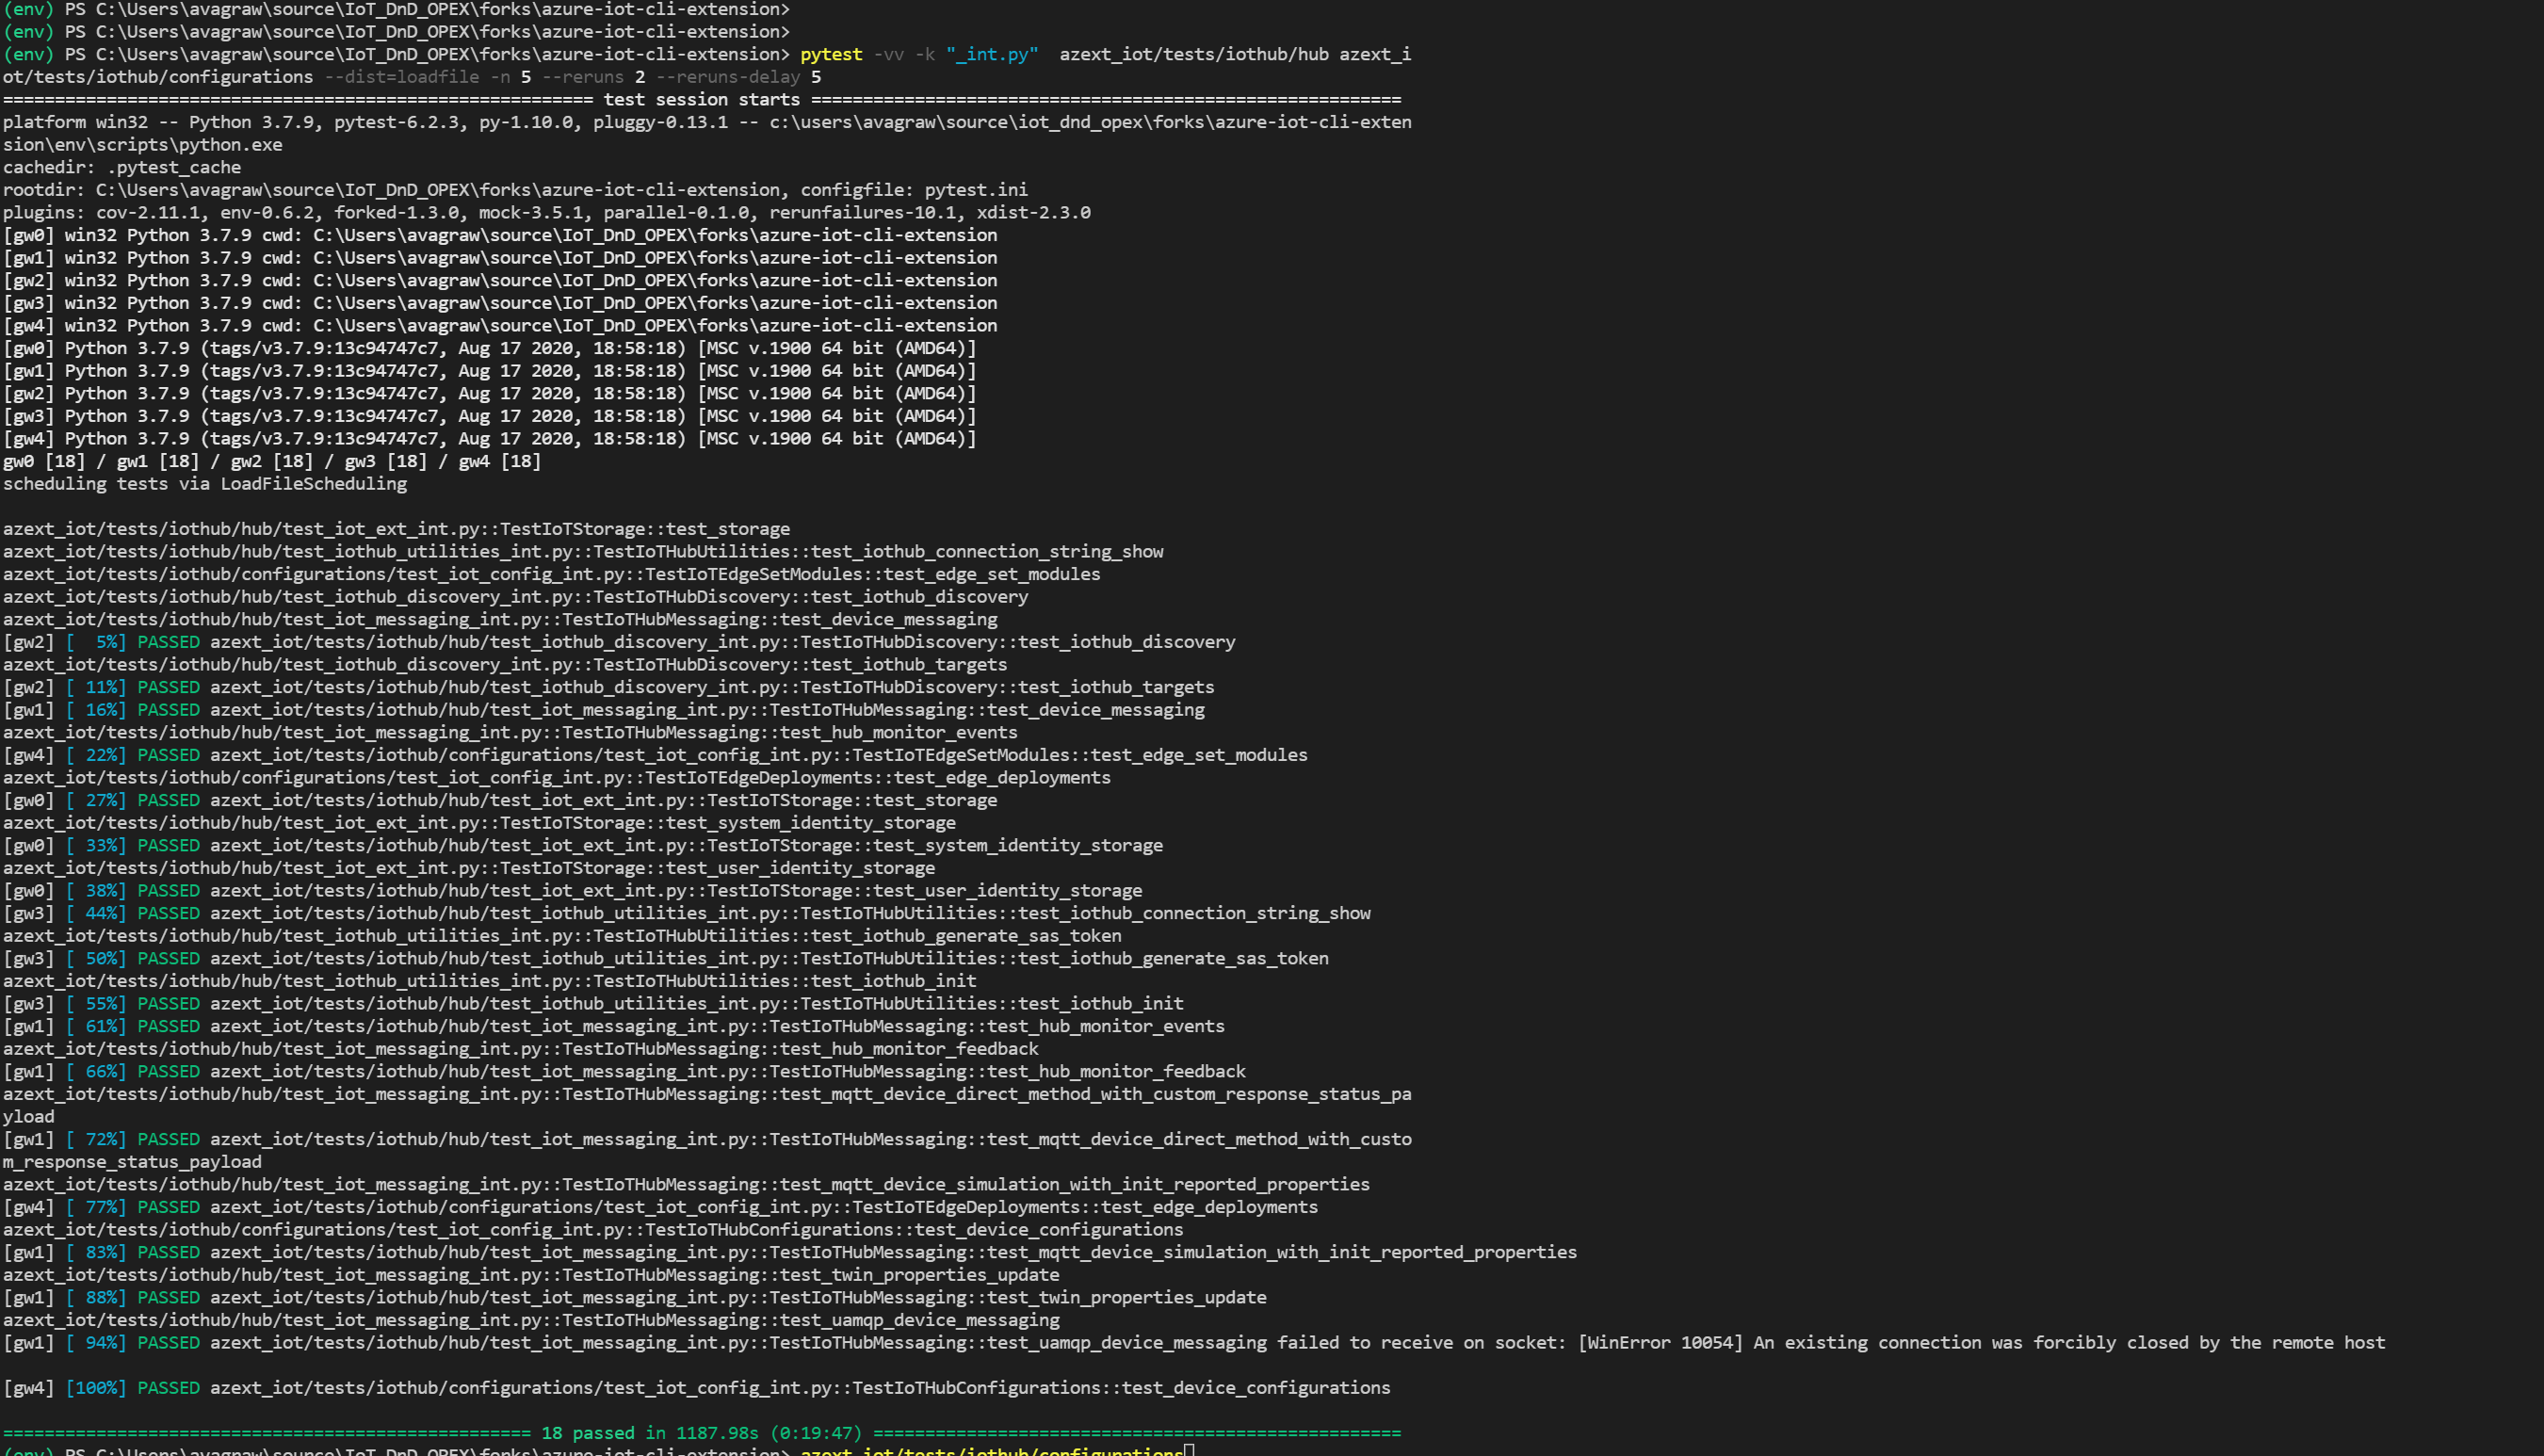2544x1456 pixels.
Task: Click the pytest command in the prompt
Action: [830, 54]
